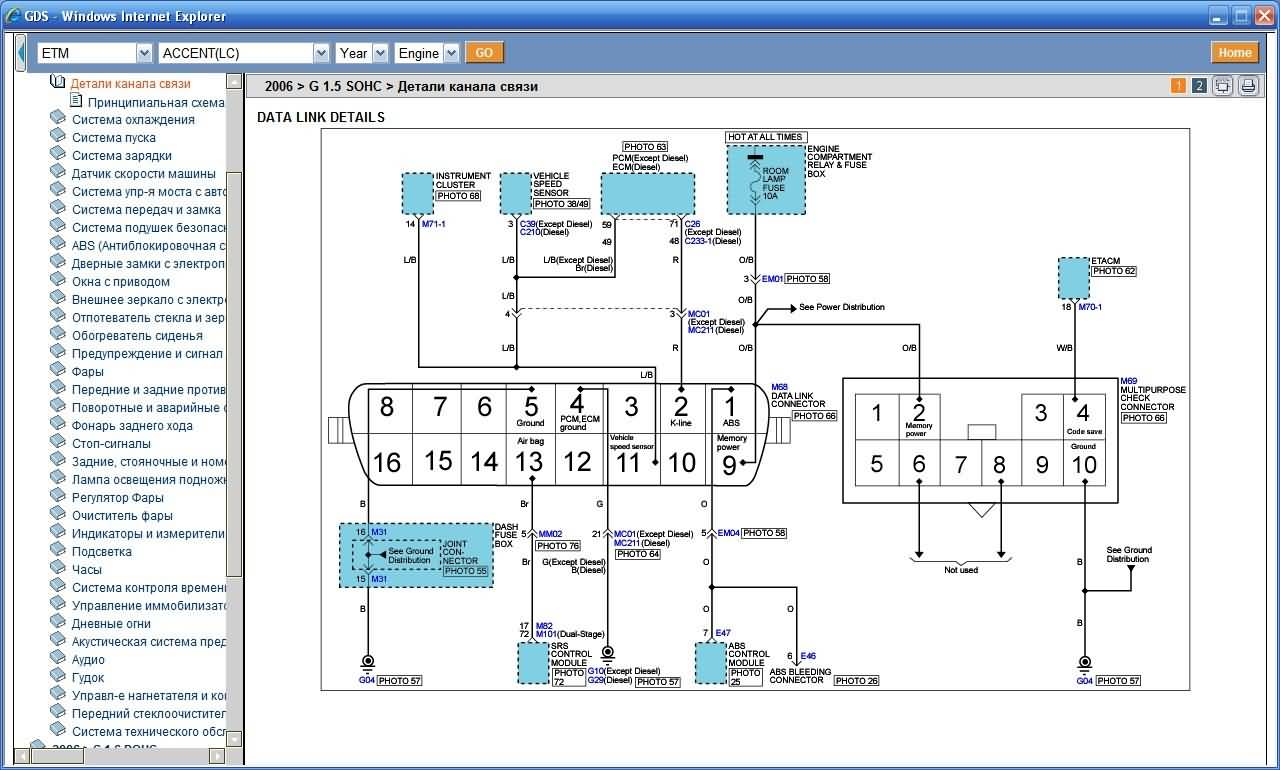Viewport: 1280px width, 770px height.
Task: Click the book icon beside Датчик скорости машины
Action: pyautogui.click(x=58, y=173)
